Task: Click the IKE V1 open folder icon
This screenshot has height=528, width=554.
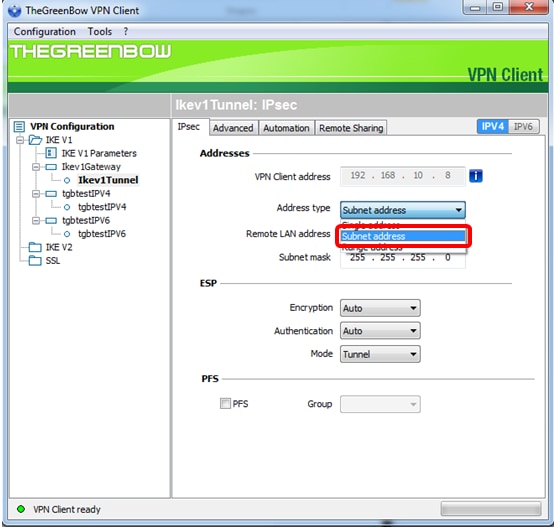Action: pyautogui.click(x=35, y=140)
